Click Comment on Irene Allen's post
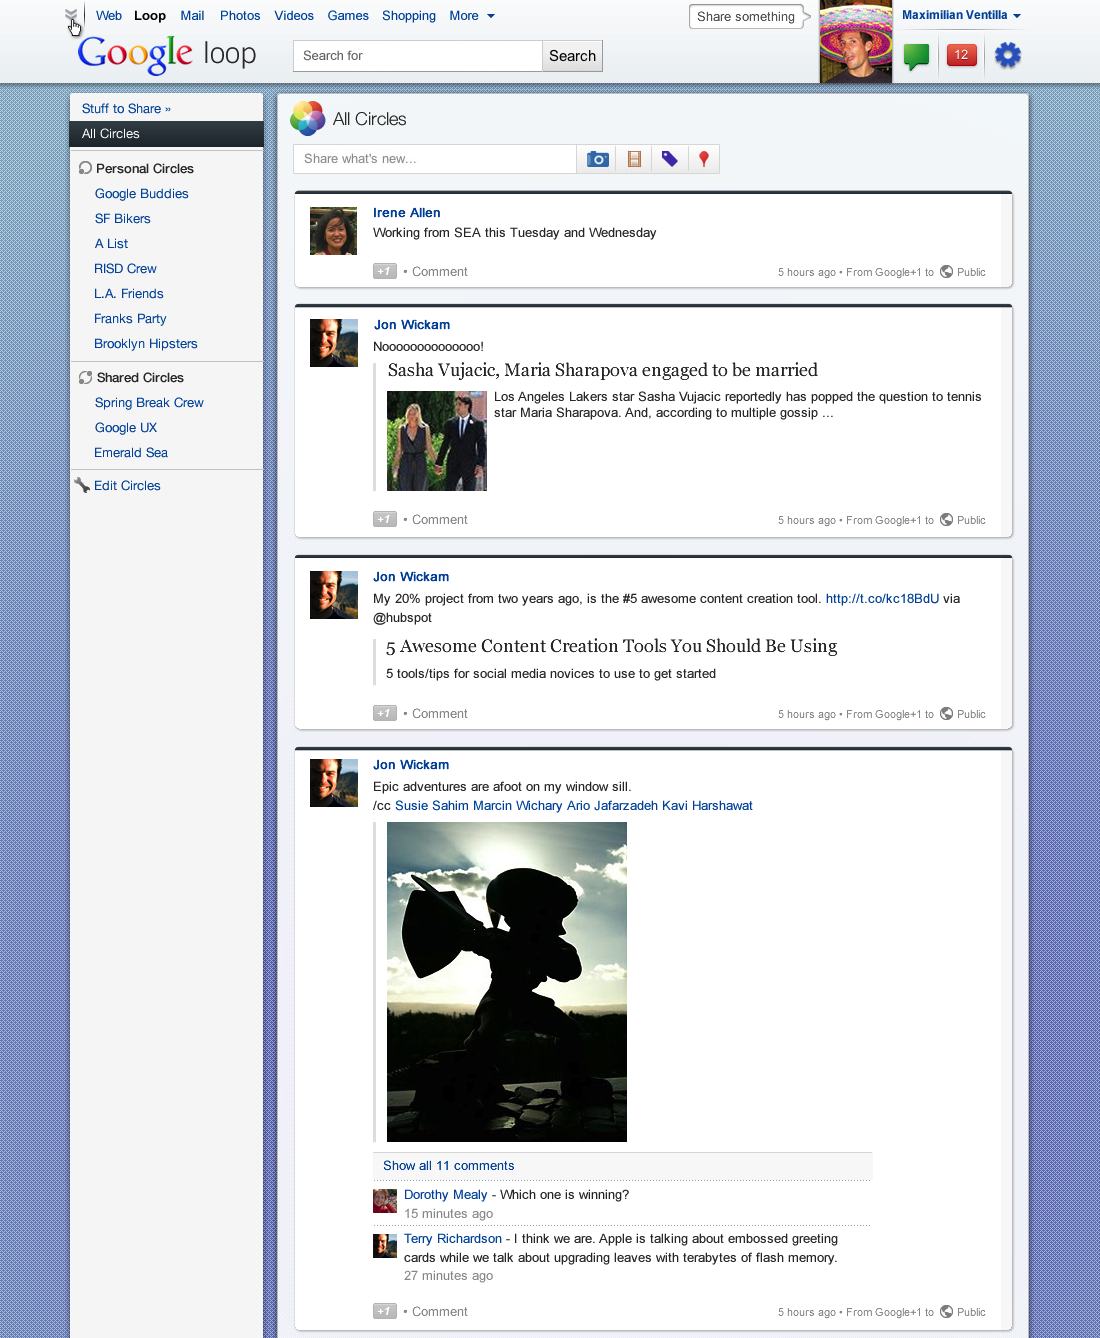The image size is (1100, 1338). click(x=440, y=272)
